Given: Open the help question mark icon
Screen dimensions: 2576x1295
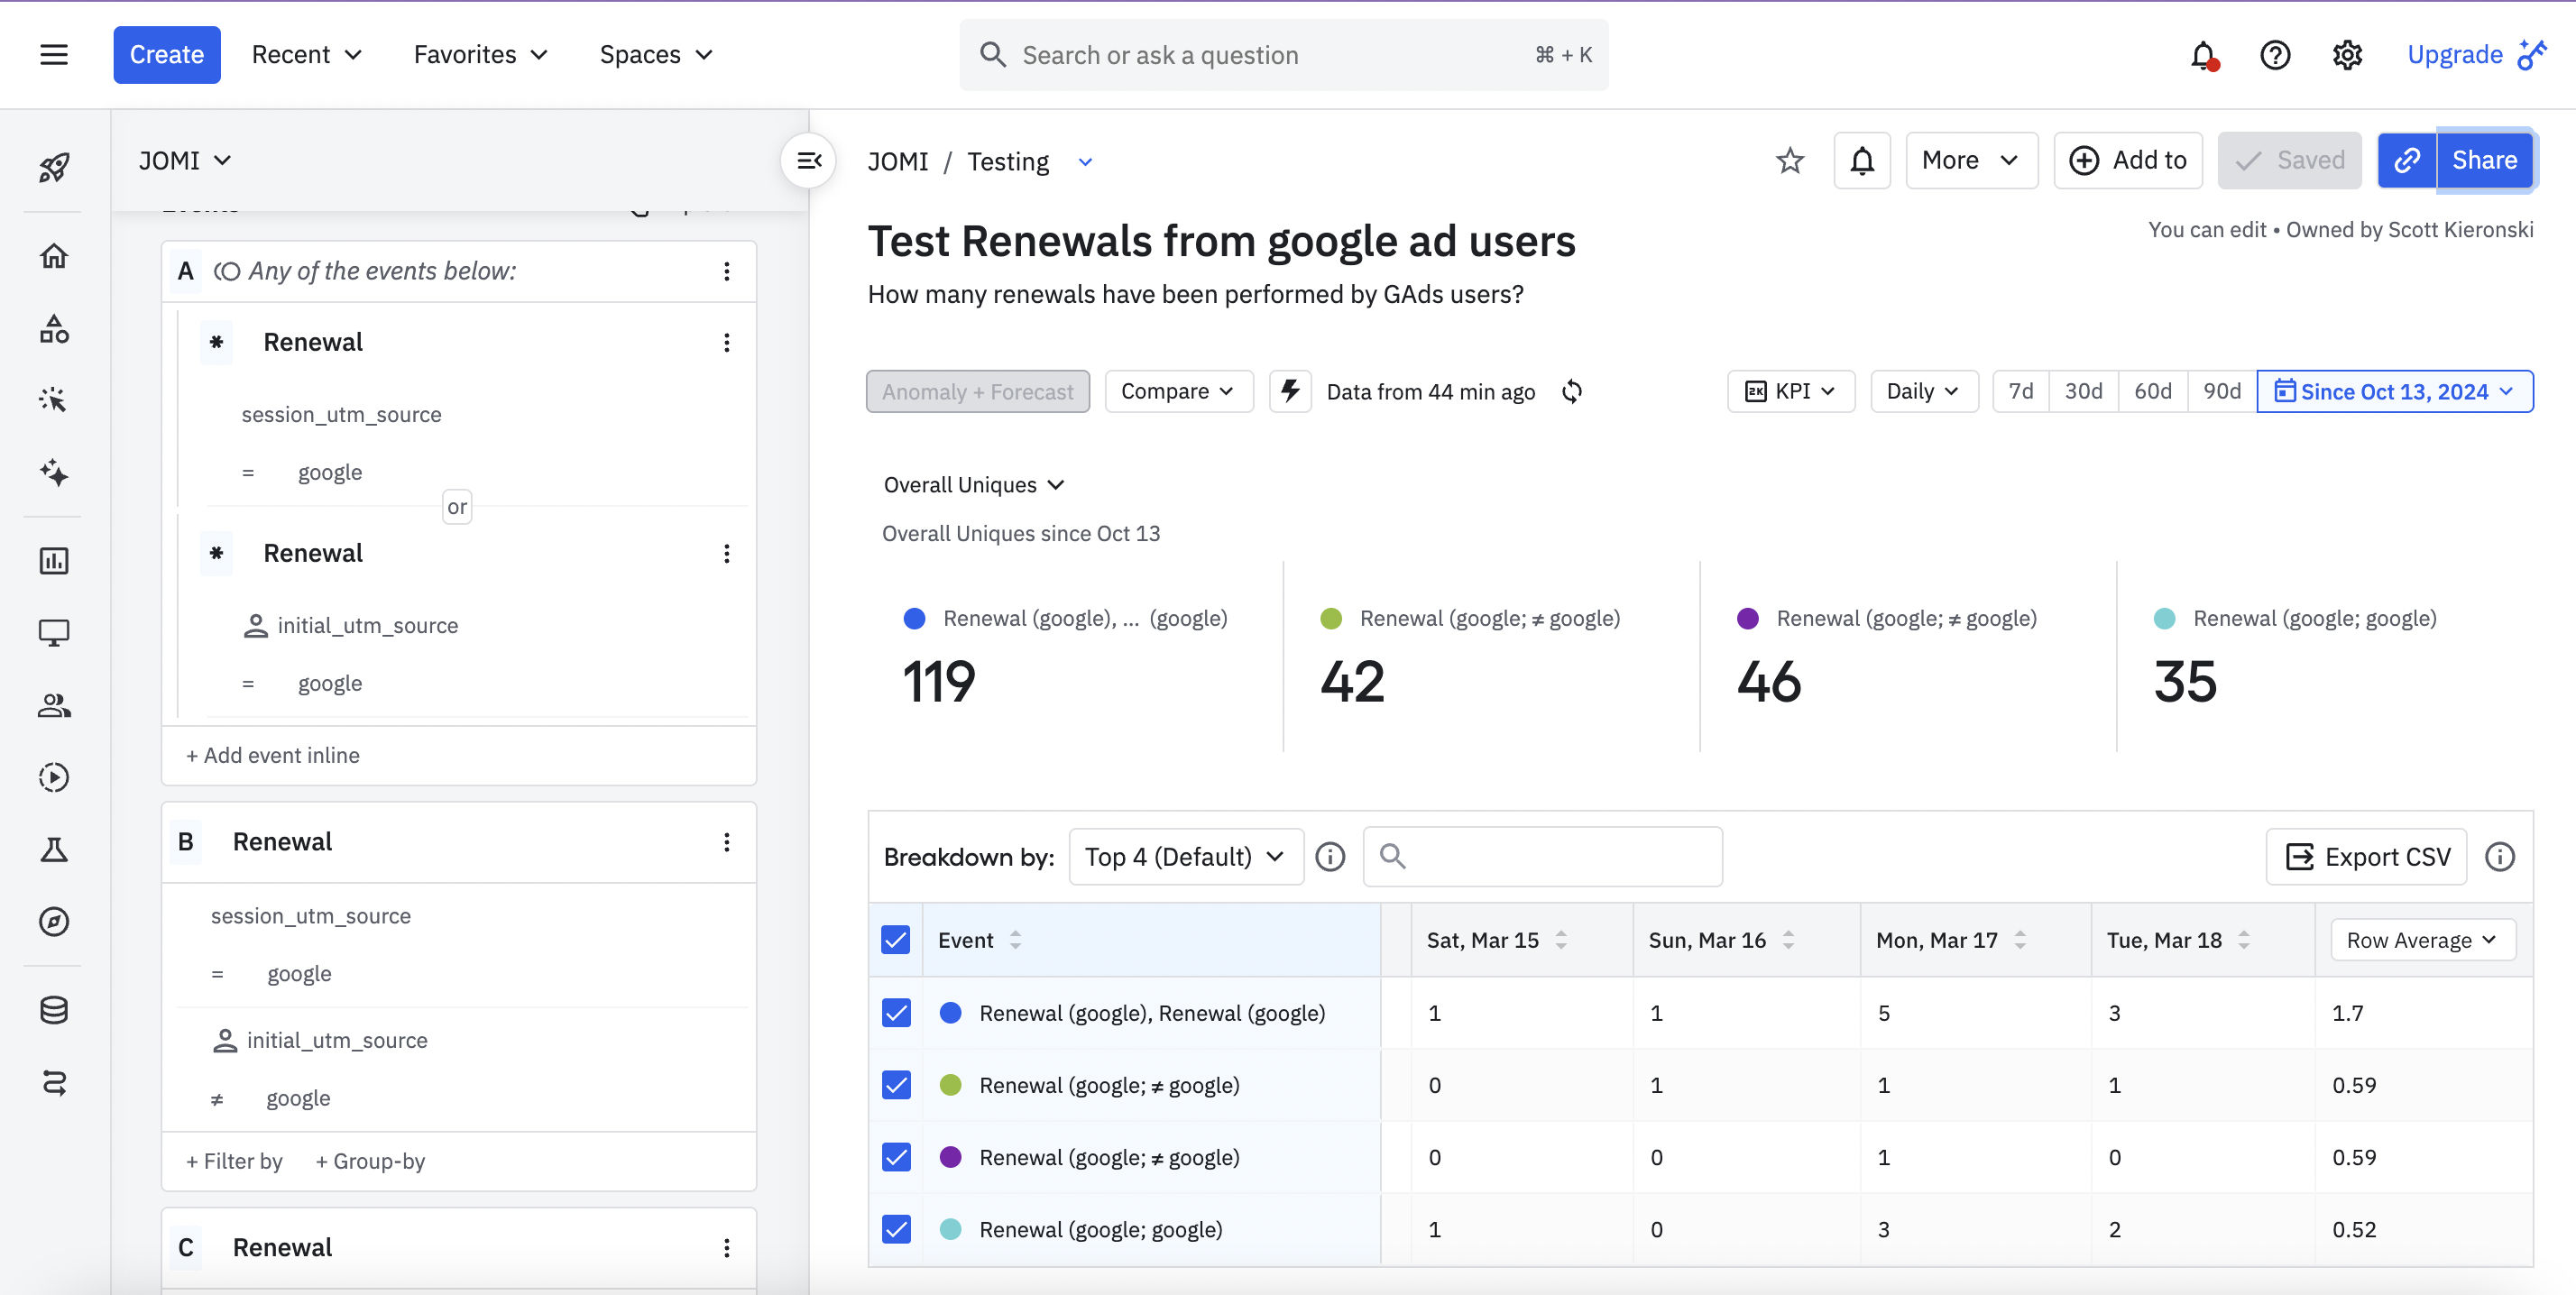Looking at the screenshot, I should (2275, 55).
